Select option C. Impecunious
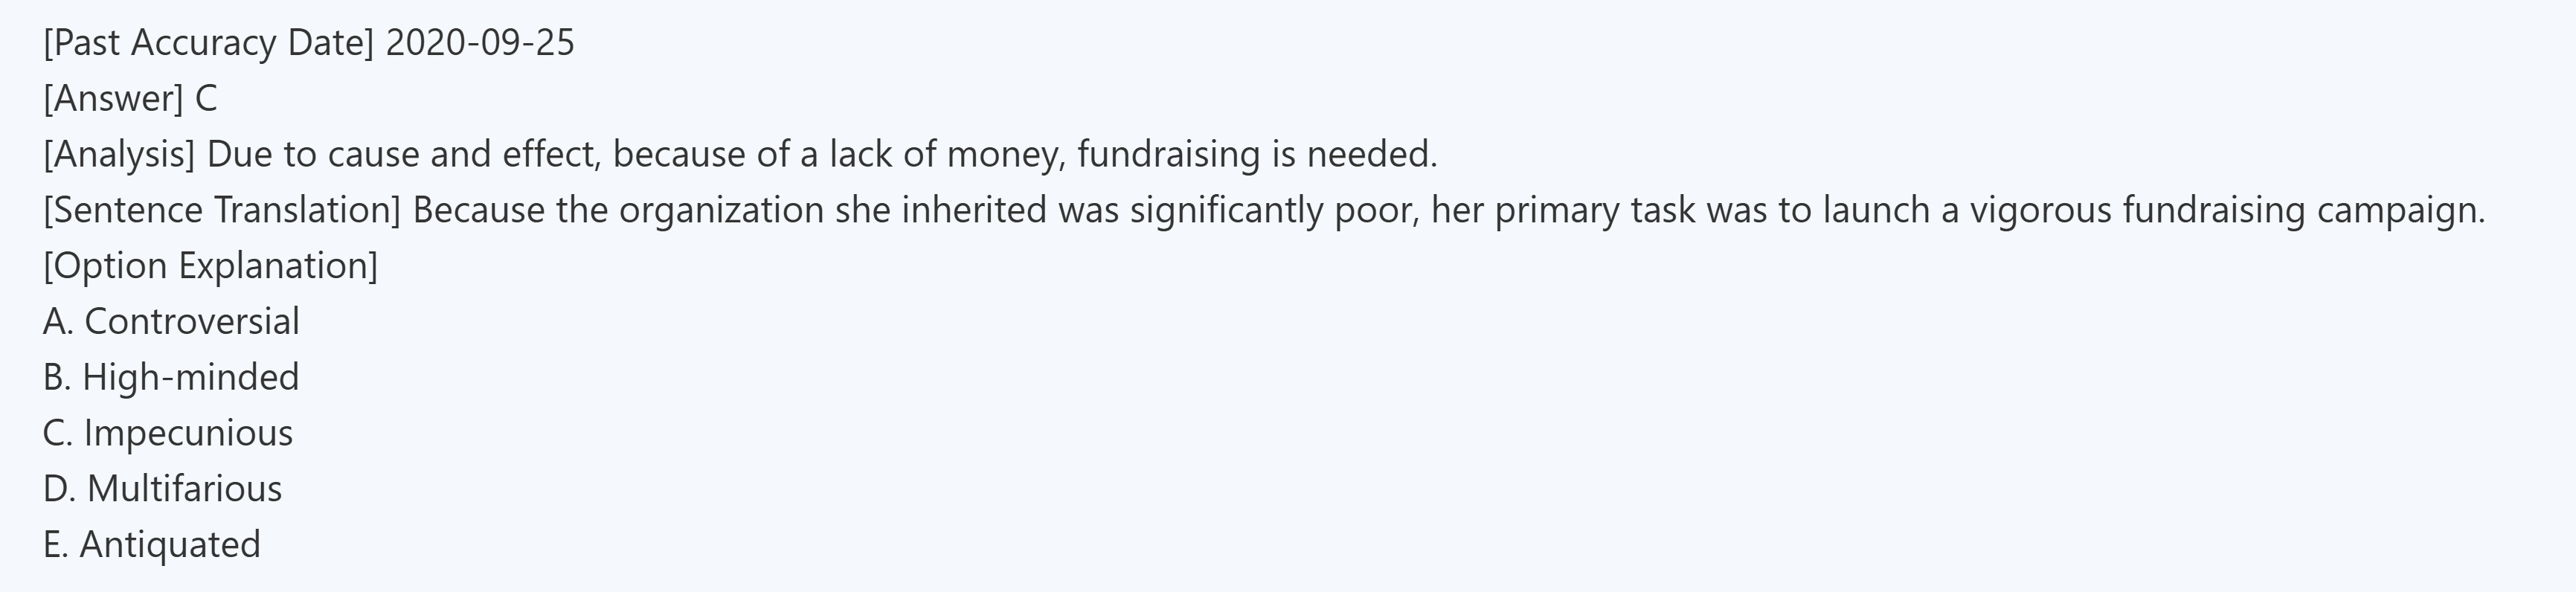The height and width of the screenshot is (592, 2576). [x=168, y=434]
